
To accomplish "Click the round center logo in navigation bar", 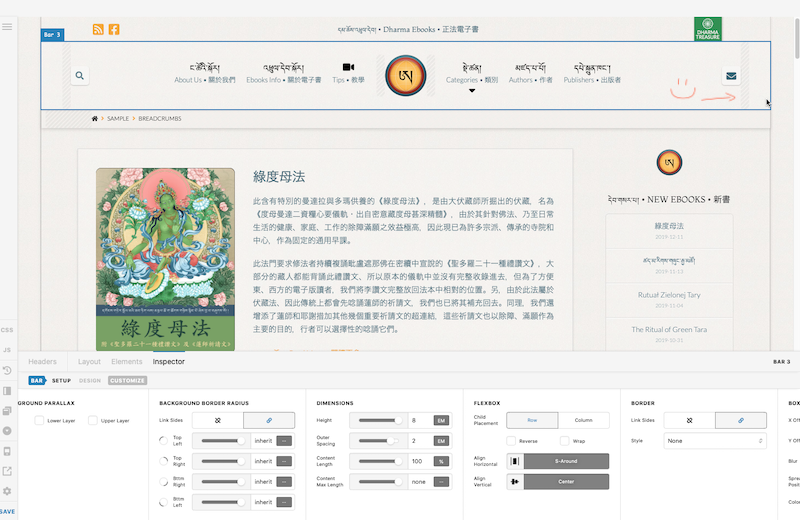I will (406, 76).
